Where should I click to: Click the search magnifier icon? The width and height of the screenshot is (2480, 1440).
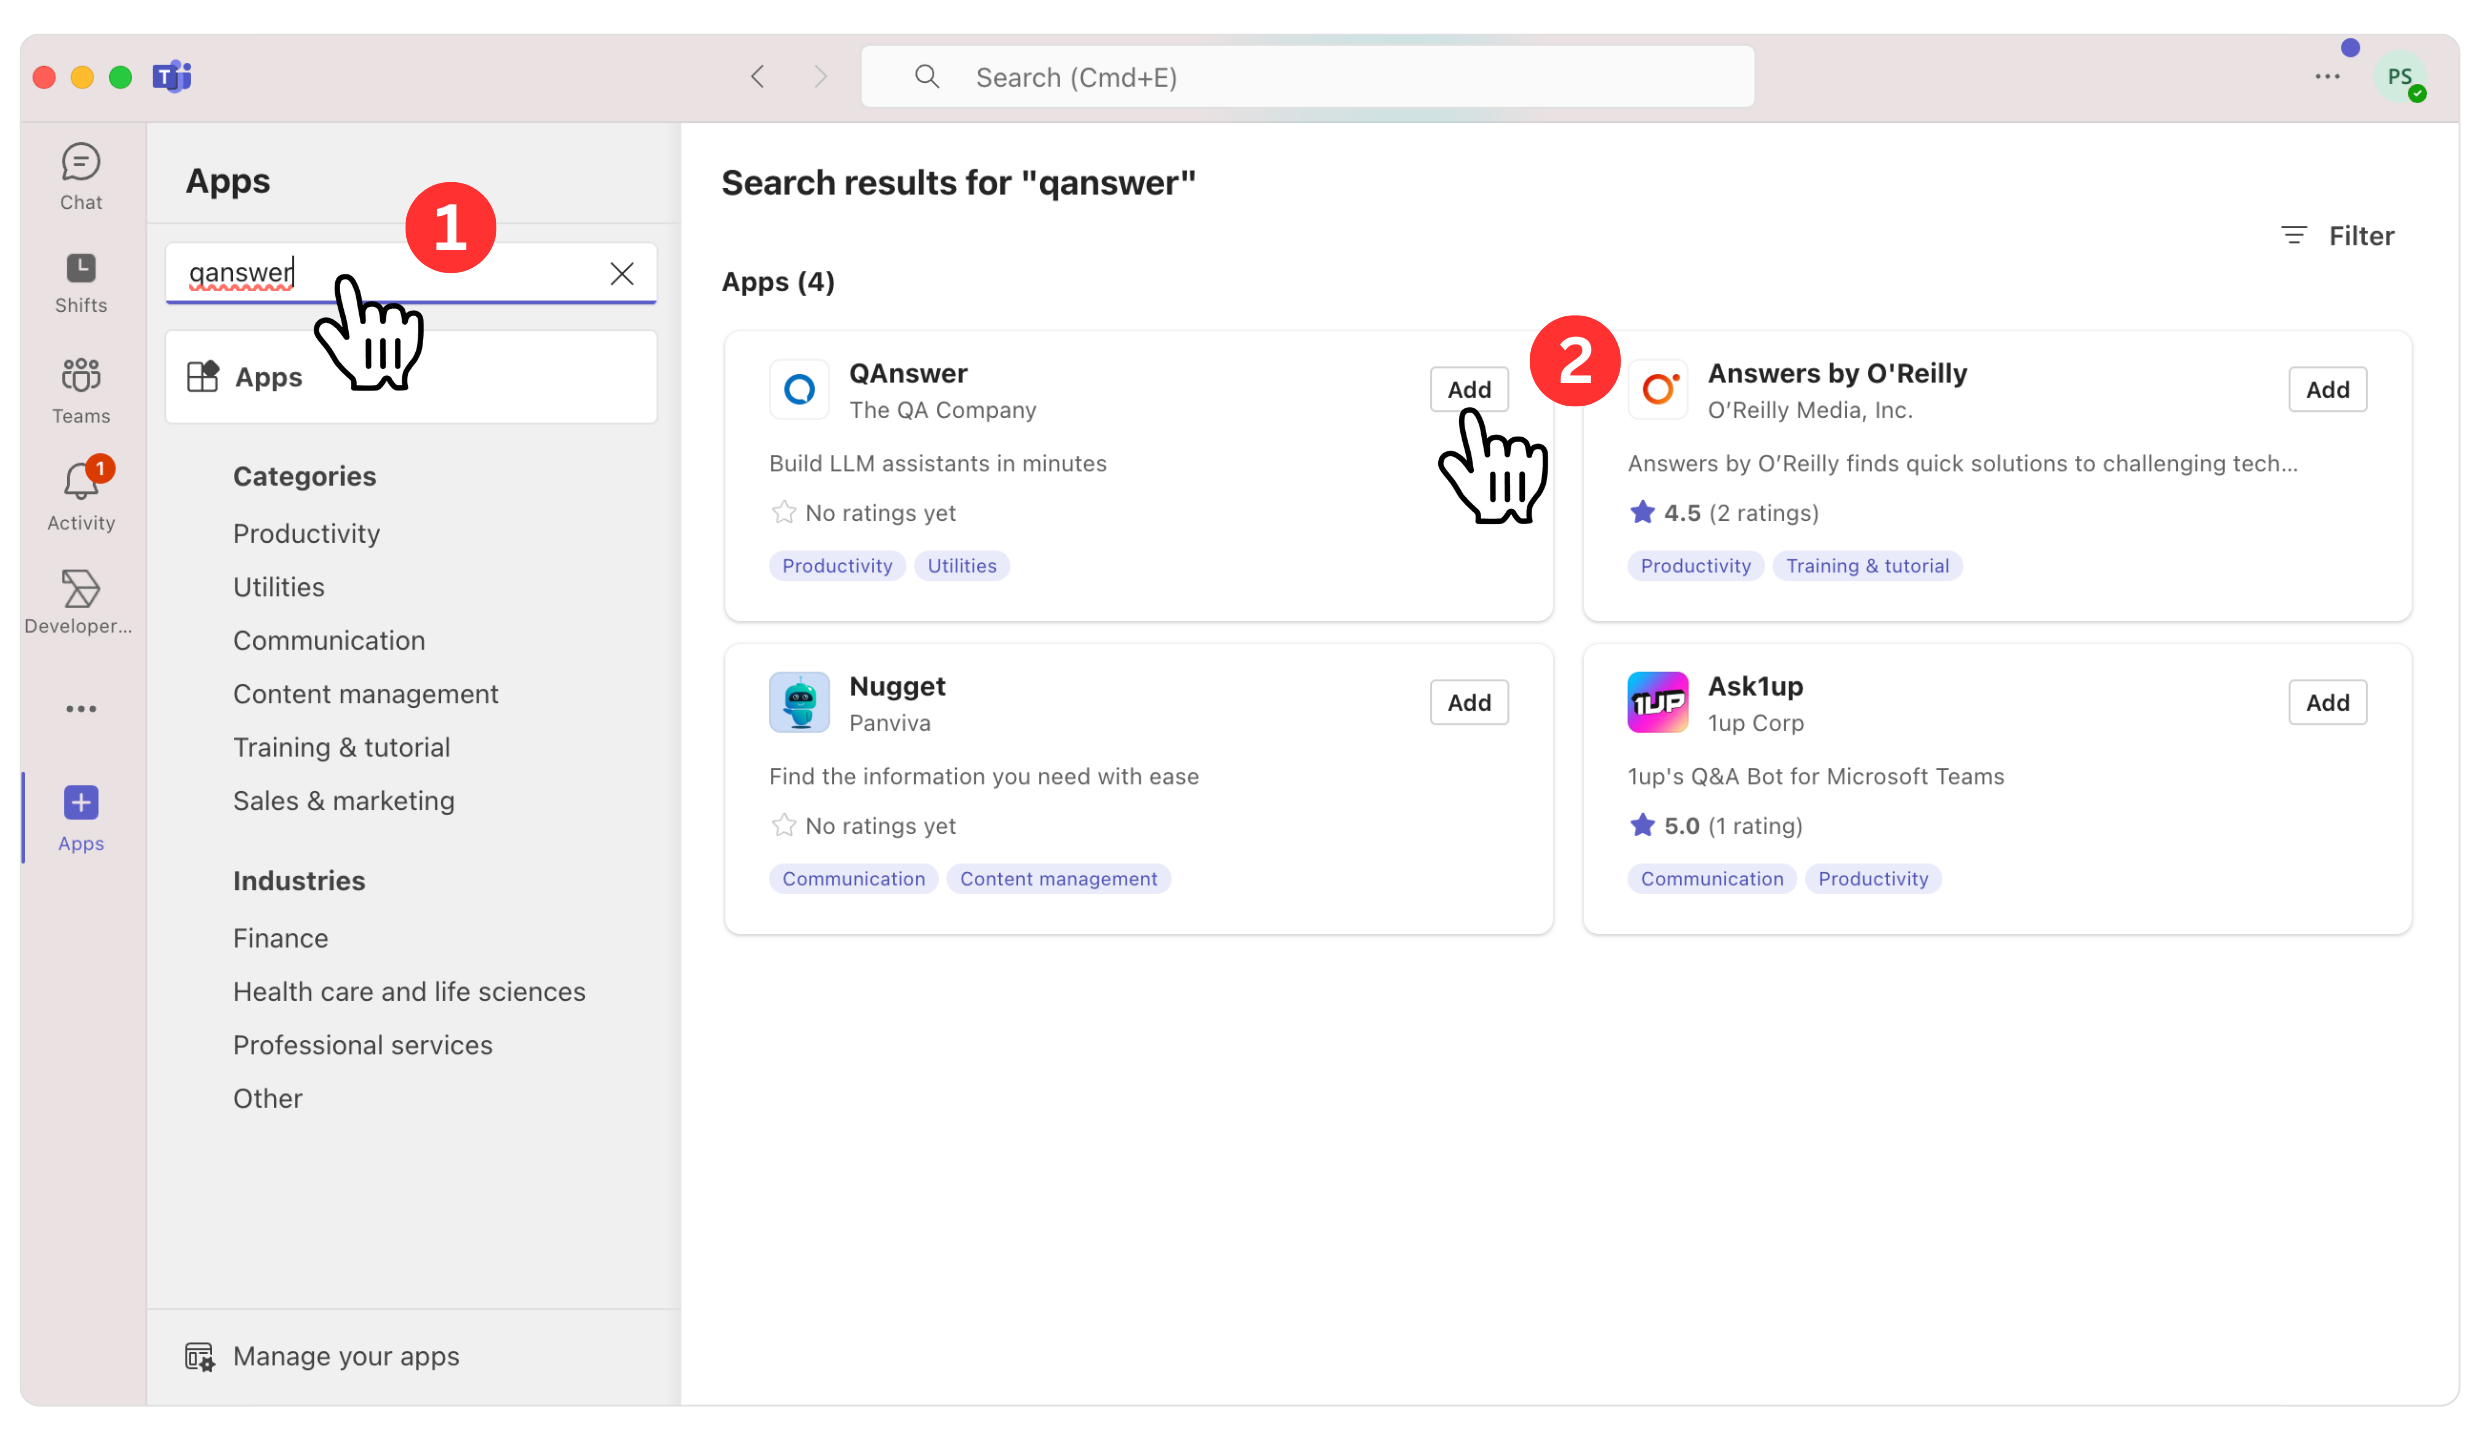927,77
